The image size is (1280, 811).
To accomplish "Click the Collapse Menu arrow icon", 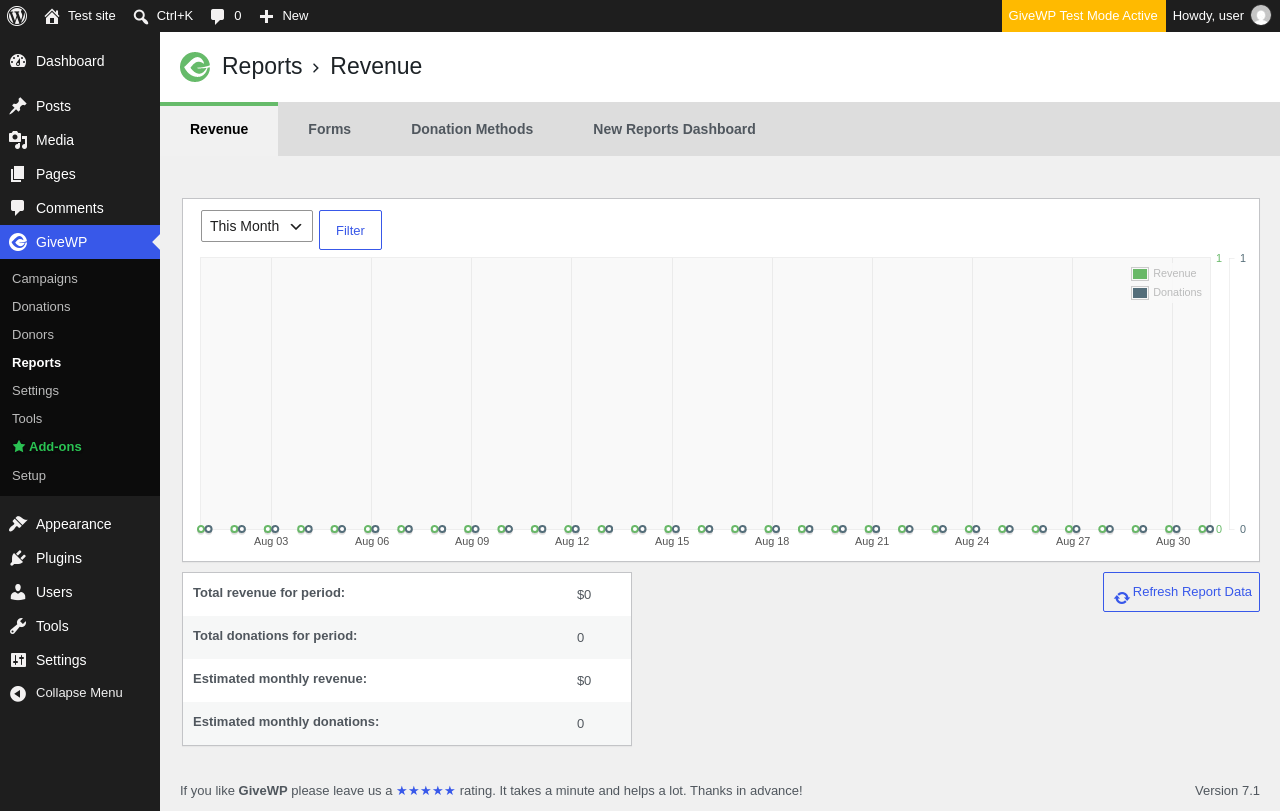I will click(x=18, y=693).
